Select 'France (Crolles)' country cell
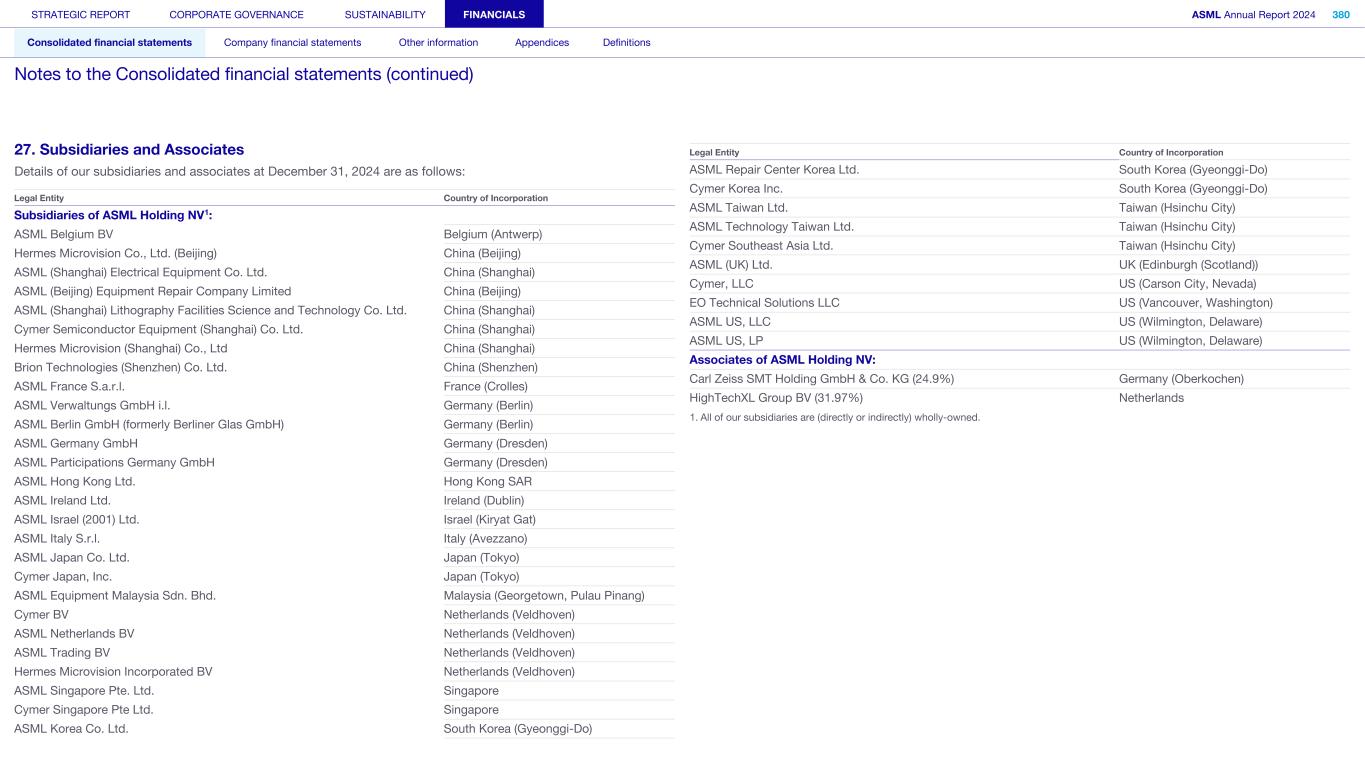This screenshot has width=1365, height=769. pyautogui.click(x=486, y=386)
